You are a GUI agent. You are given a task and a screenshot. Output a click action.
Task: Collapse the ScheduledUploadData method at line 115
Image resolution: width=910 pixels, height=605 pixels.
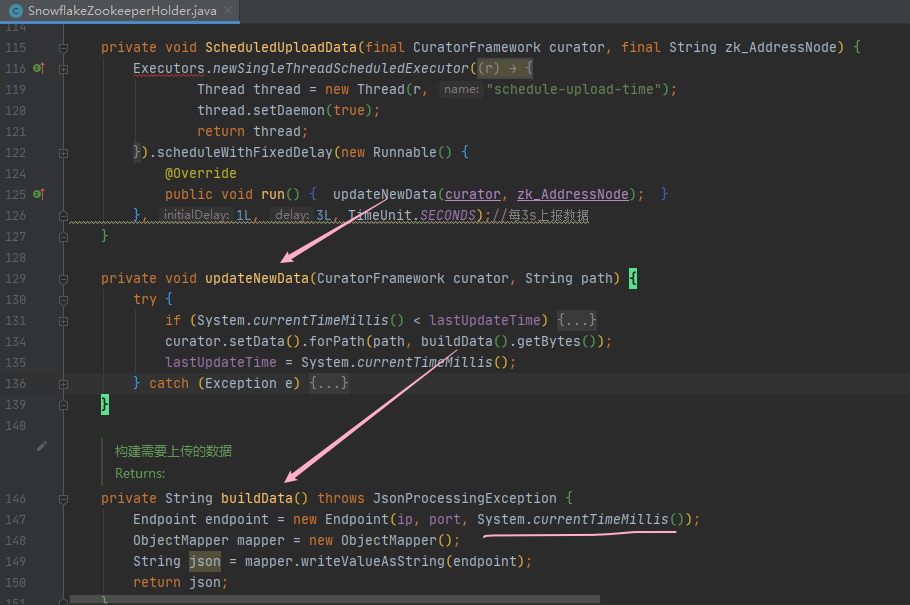click(x=64, y=48)
